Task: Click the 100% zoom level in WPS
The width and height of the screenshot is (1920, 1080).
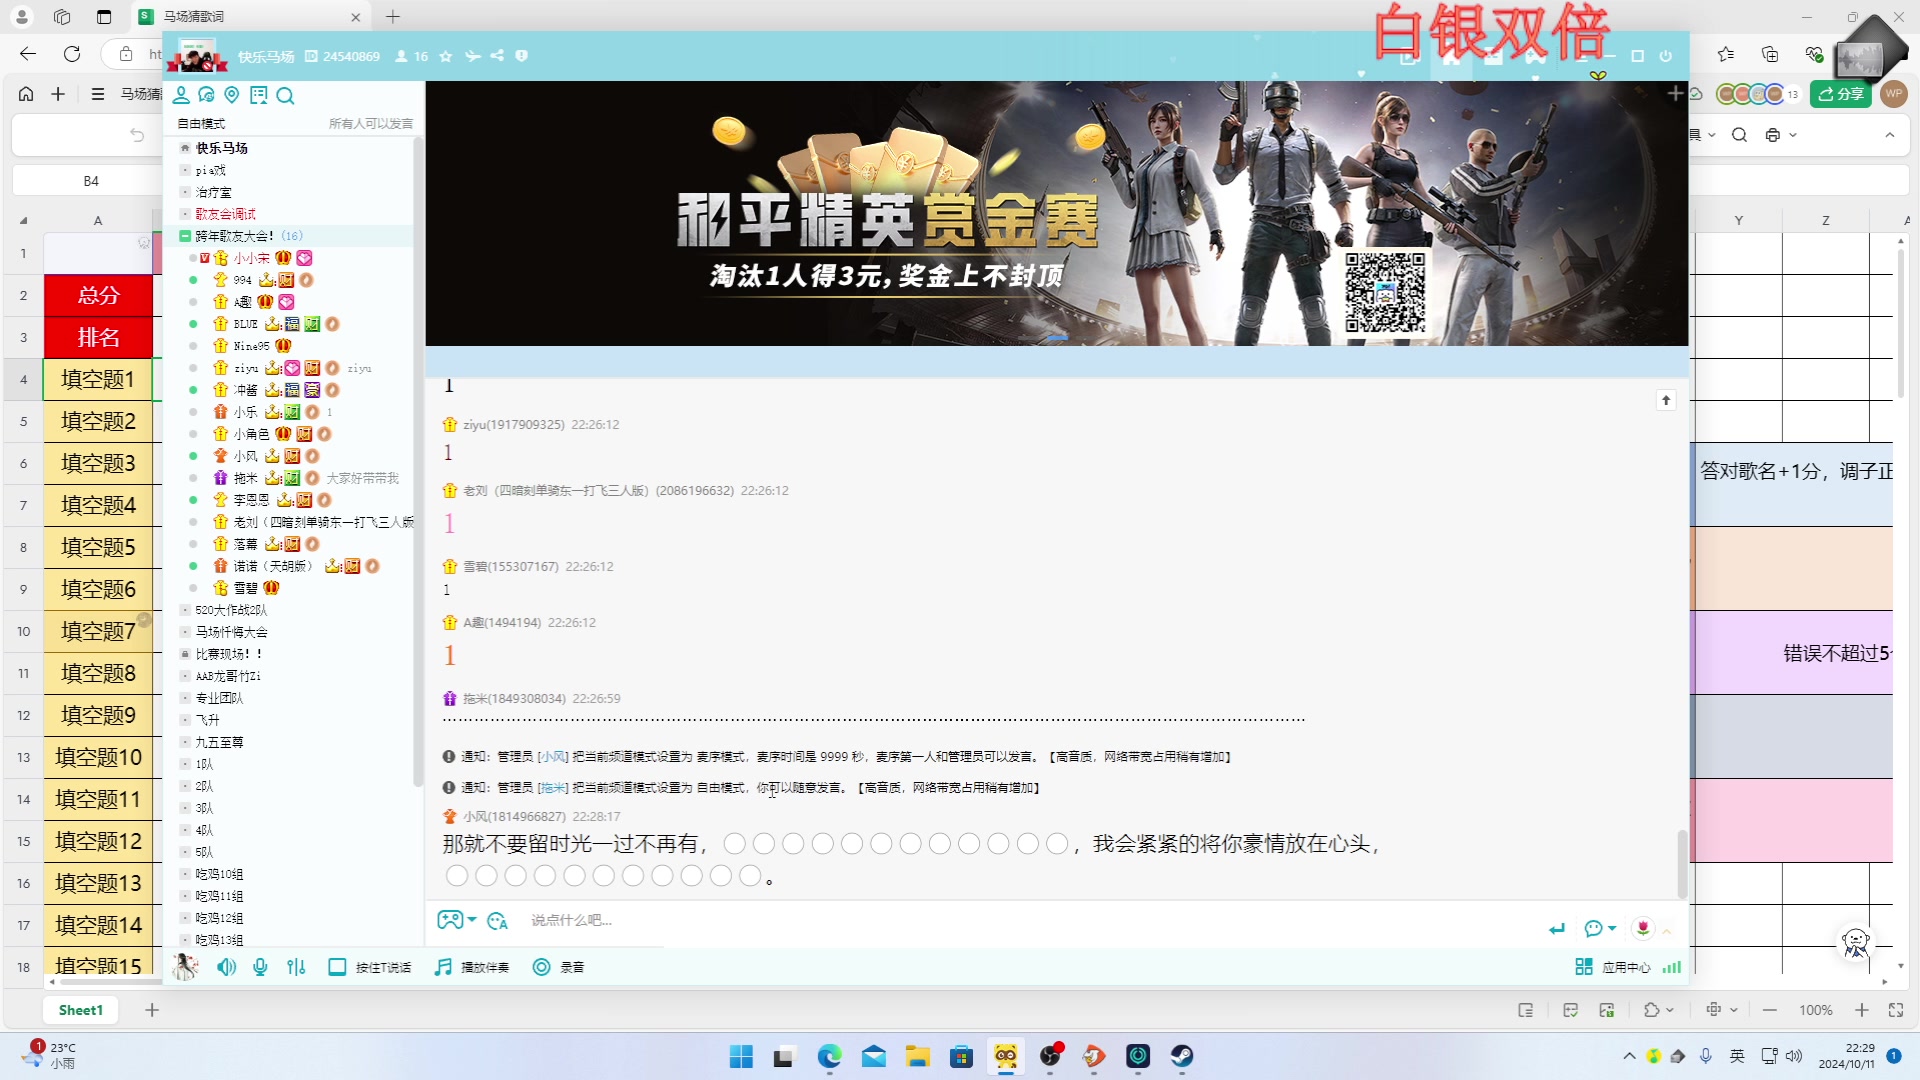Action: (1816, 1010)
